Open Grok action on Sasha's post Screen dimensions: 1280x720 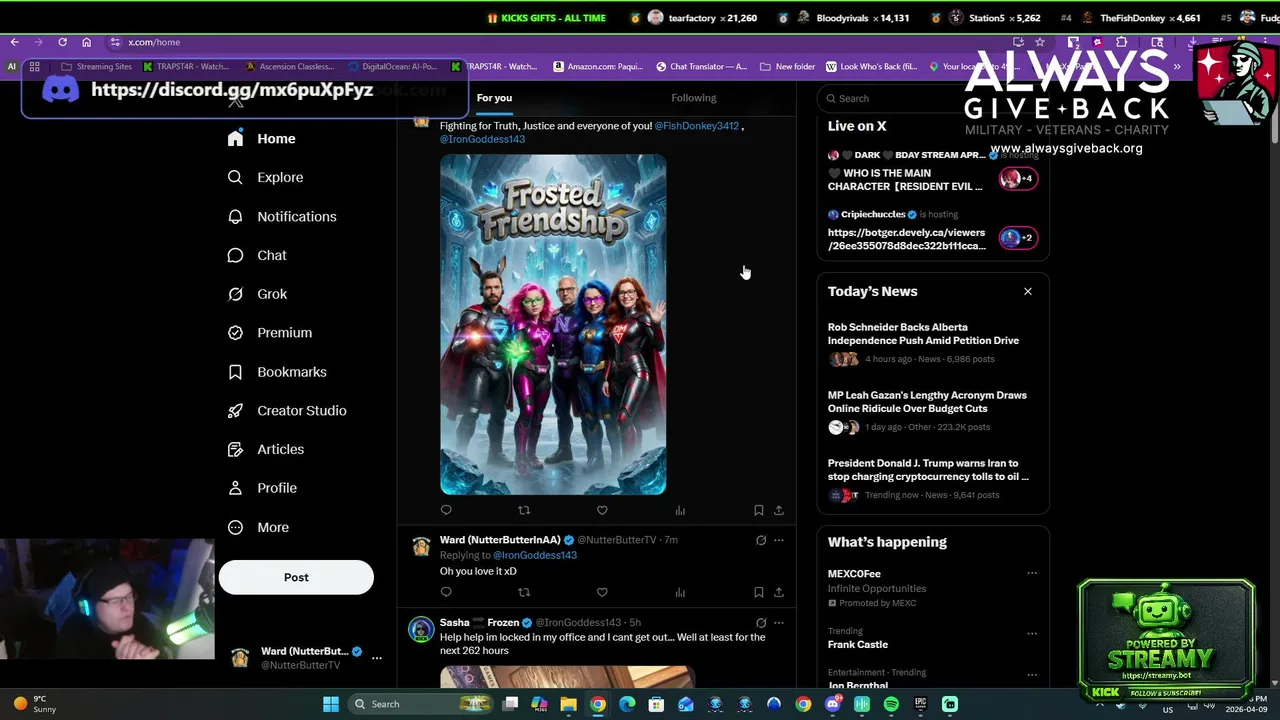(761, 623)
